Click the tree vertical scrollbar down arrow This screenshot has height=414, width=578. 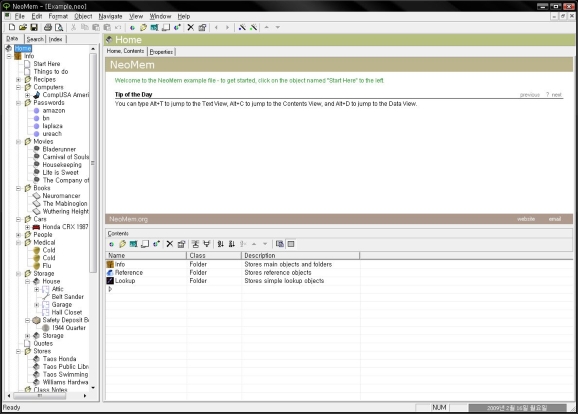point(93,388)
